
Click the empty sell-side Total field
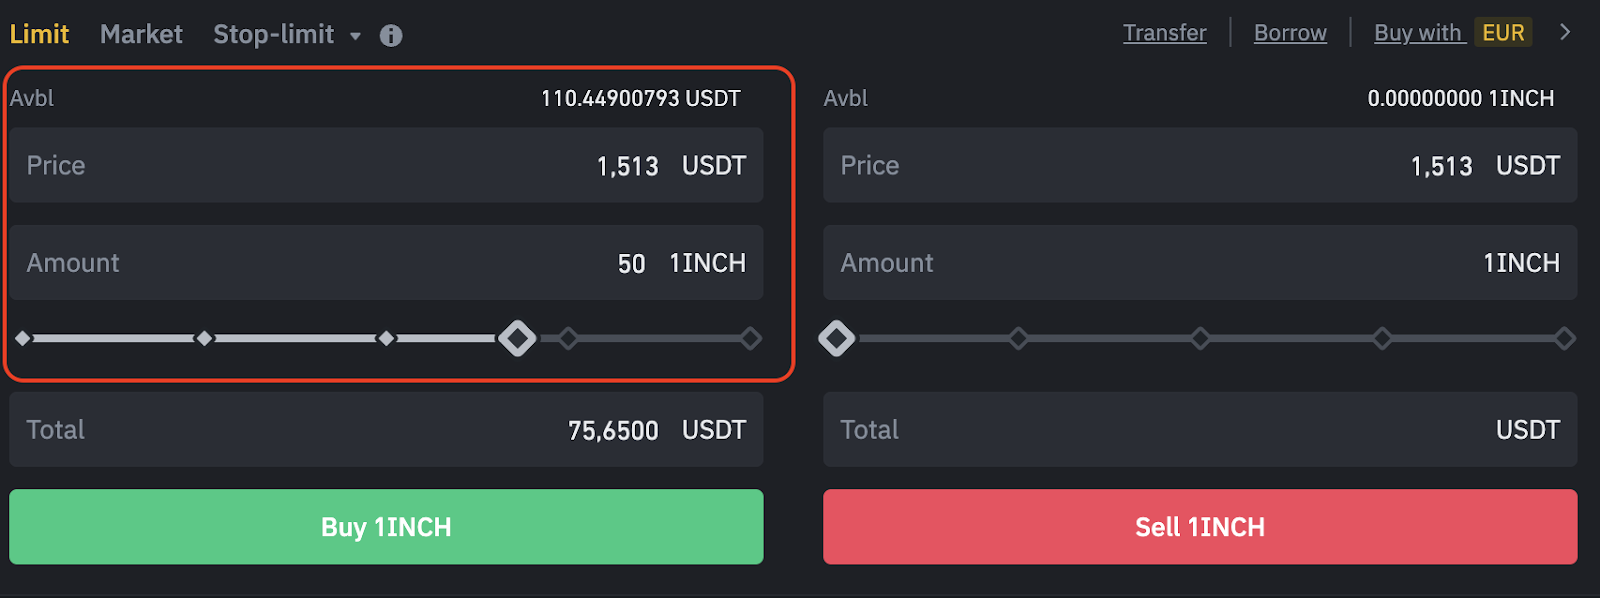1199,430
